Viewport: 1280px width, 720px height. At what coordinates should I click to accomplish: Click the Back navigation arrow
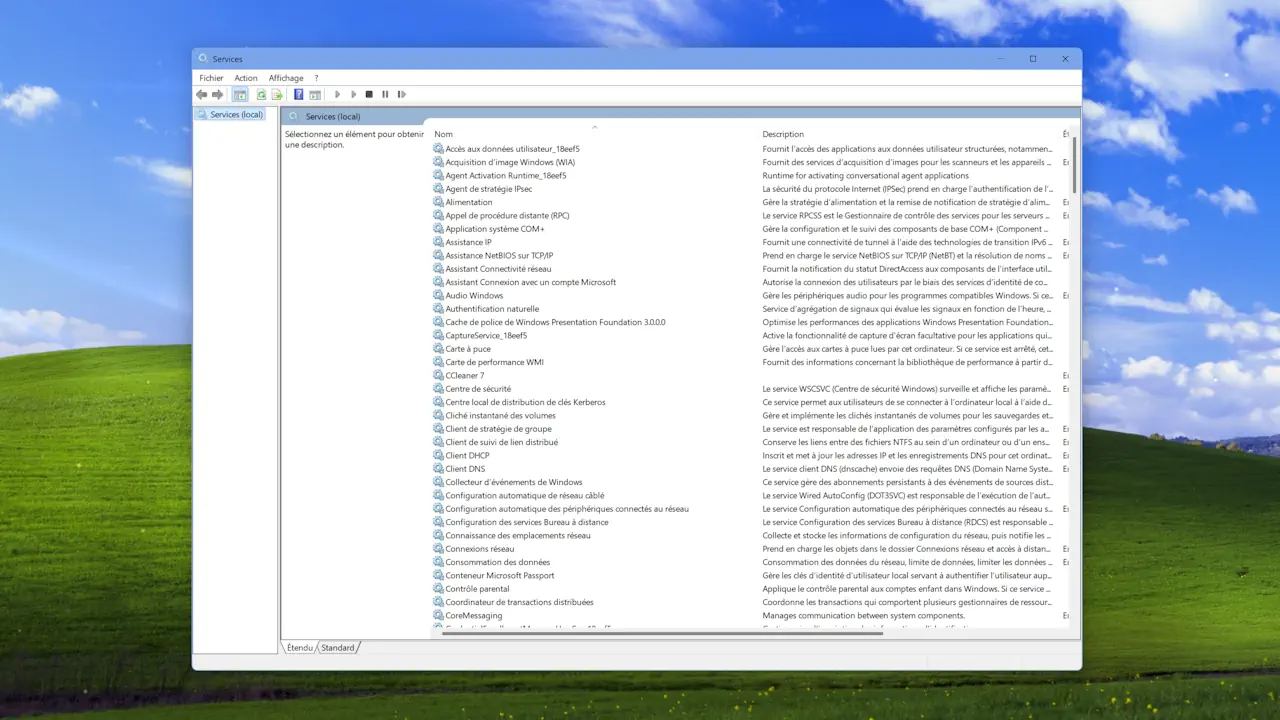click(201, 94)
